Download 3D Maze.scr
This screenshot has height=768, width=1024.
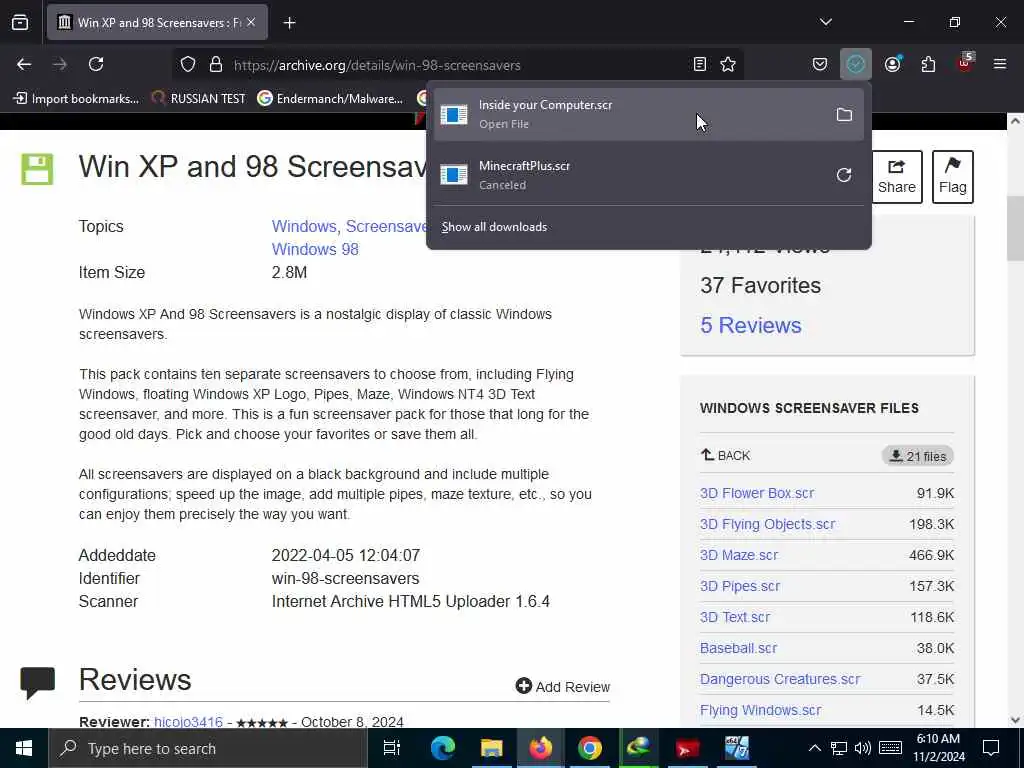point(739,555)
